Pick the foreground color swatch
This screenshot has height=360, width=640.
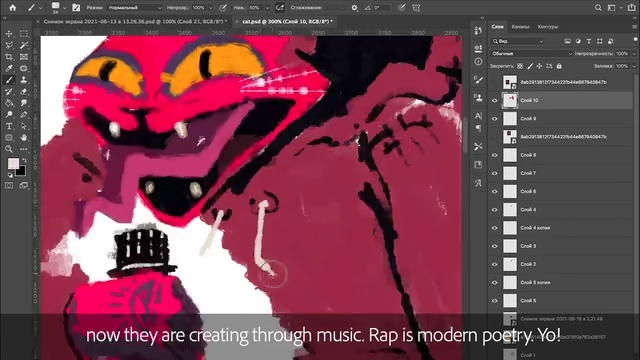(x=13, y=164)
